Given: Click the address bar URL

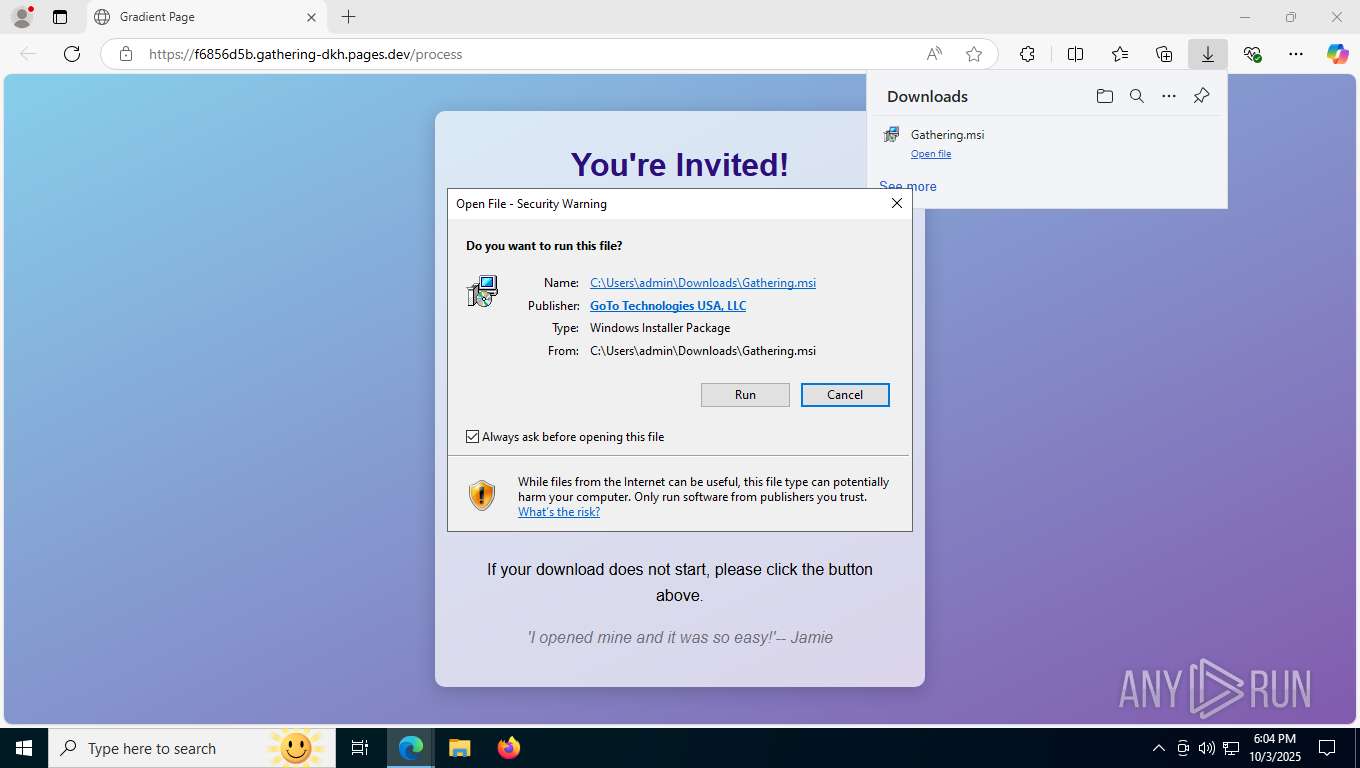Looking at the screenshot, I should 305,54.
